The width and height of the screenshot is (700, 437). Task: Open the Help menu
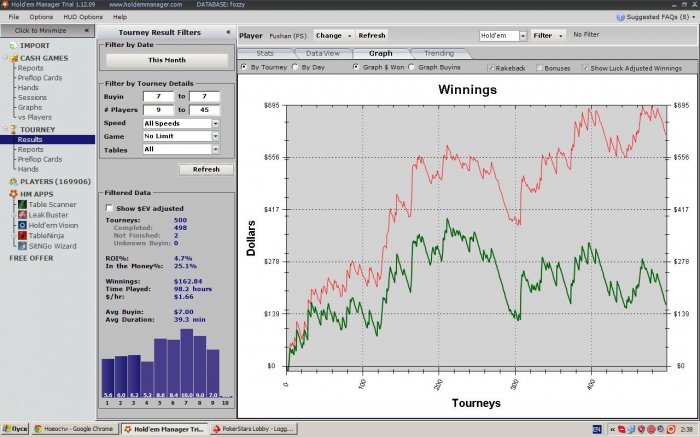pos(120,17)
